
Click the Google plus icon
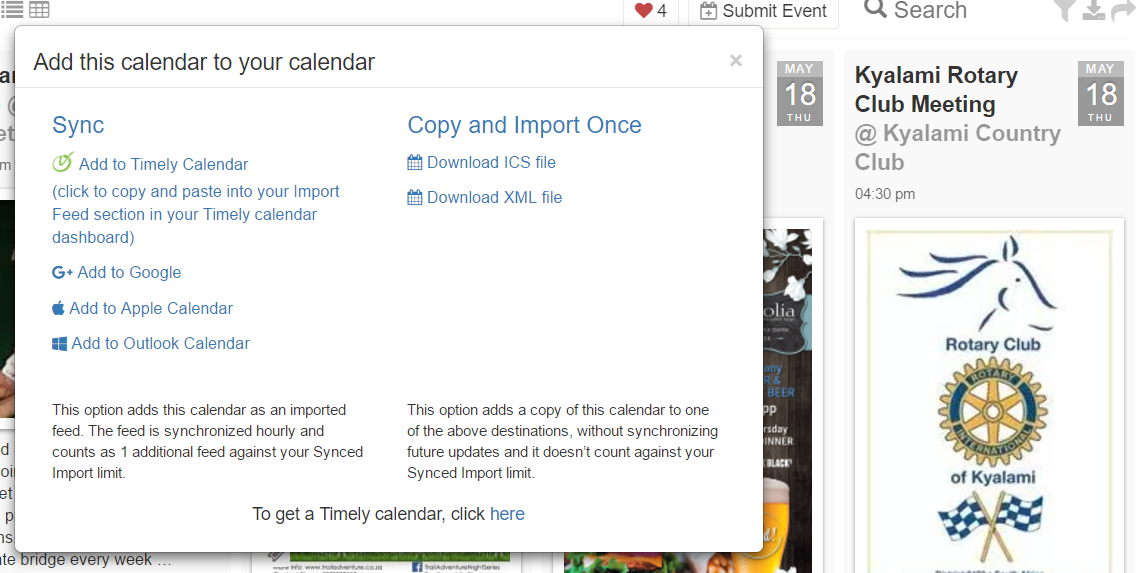pyautogui.click(x=63, y=273)
